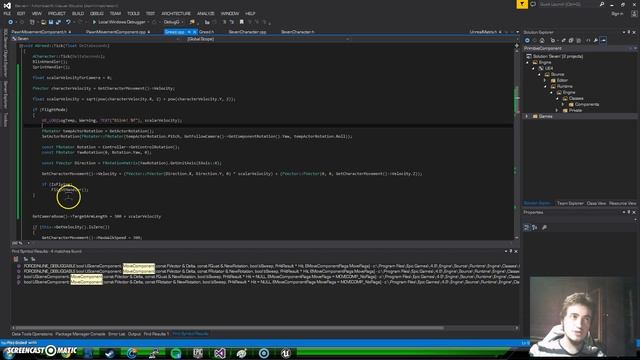Click the Properties Categorized view icon
640x360 pixels.
pos(527,227)
